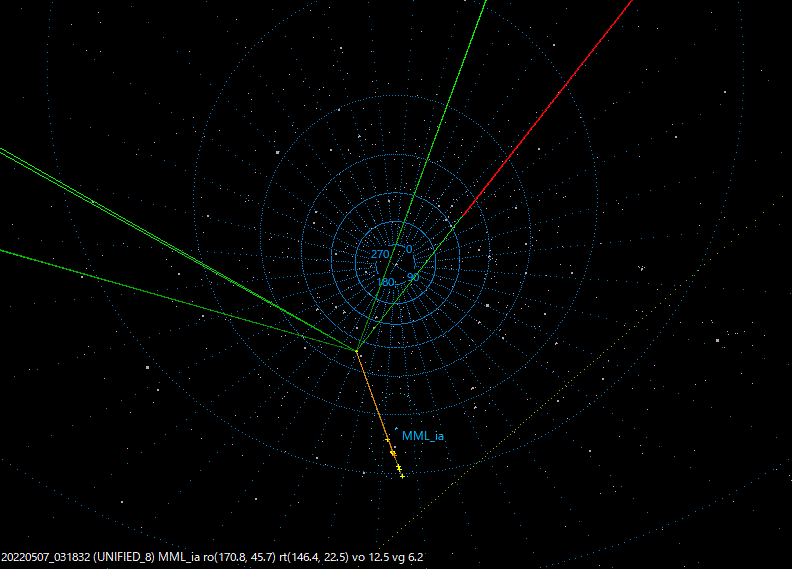
Task: Click the 0 degree grid label
Action: tap(409, 249)
